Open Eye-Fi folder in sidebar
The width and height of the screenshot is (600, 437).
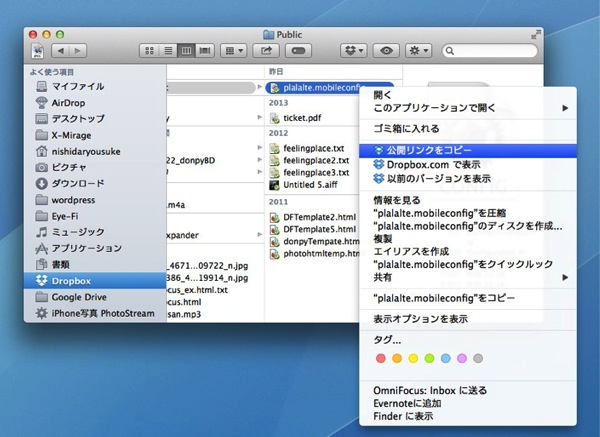coord(95,216)
